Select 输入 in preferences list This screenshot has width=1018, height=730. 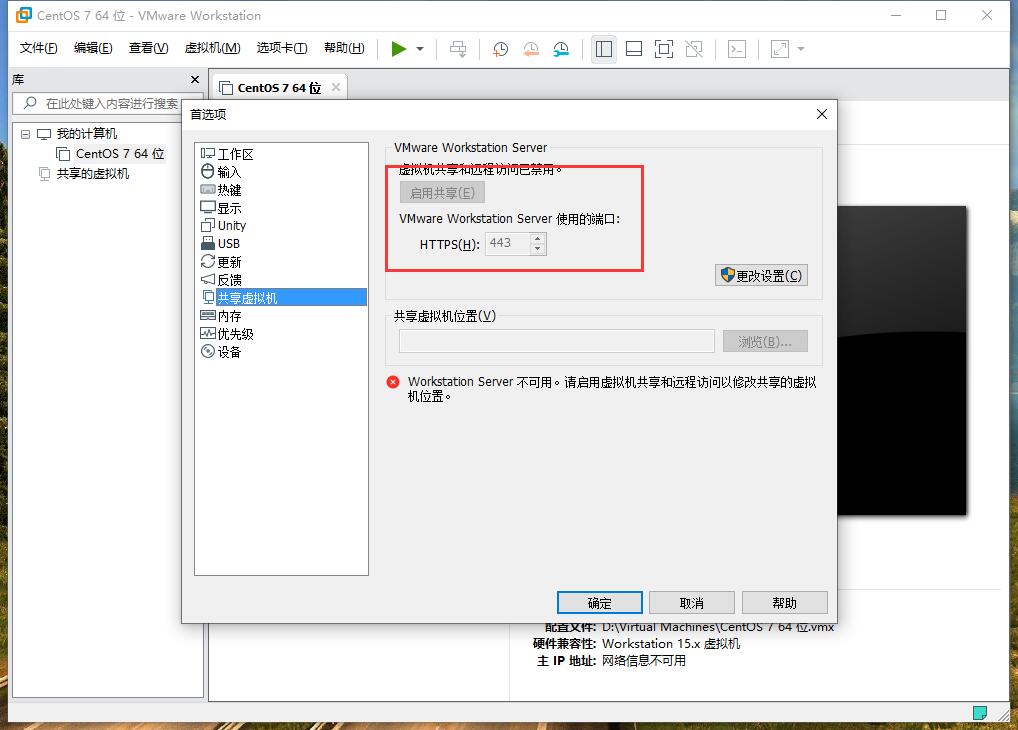point(229,171)
